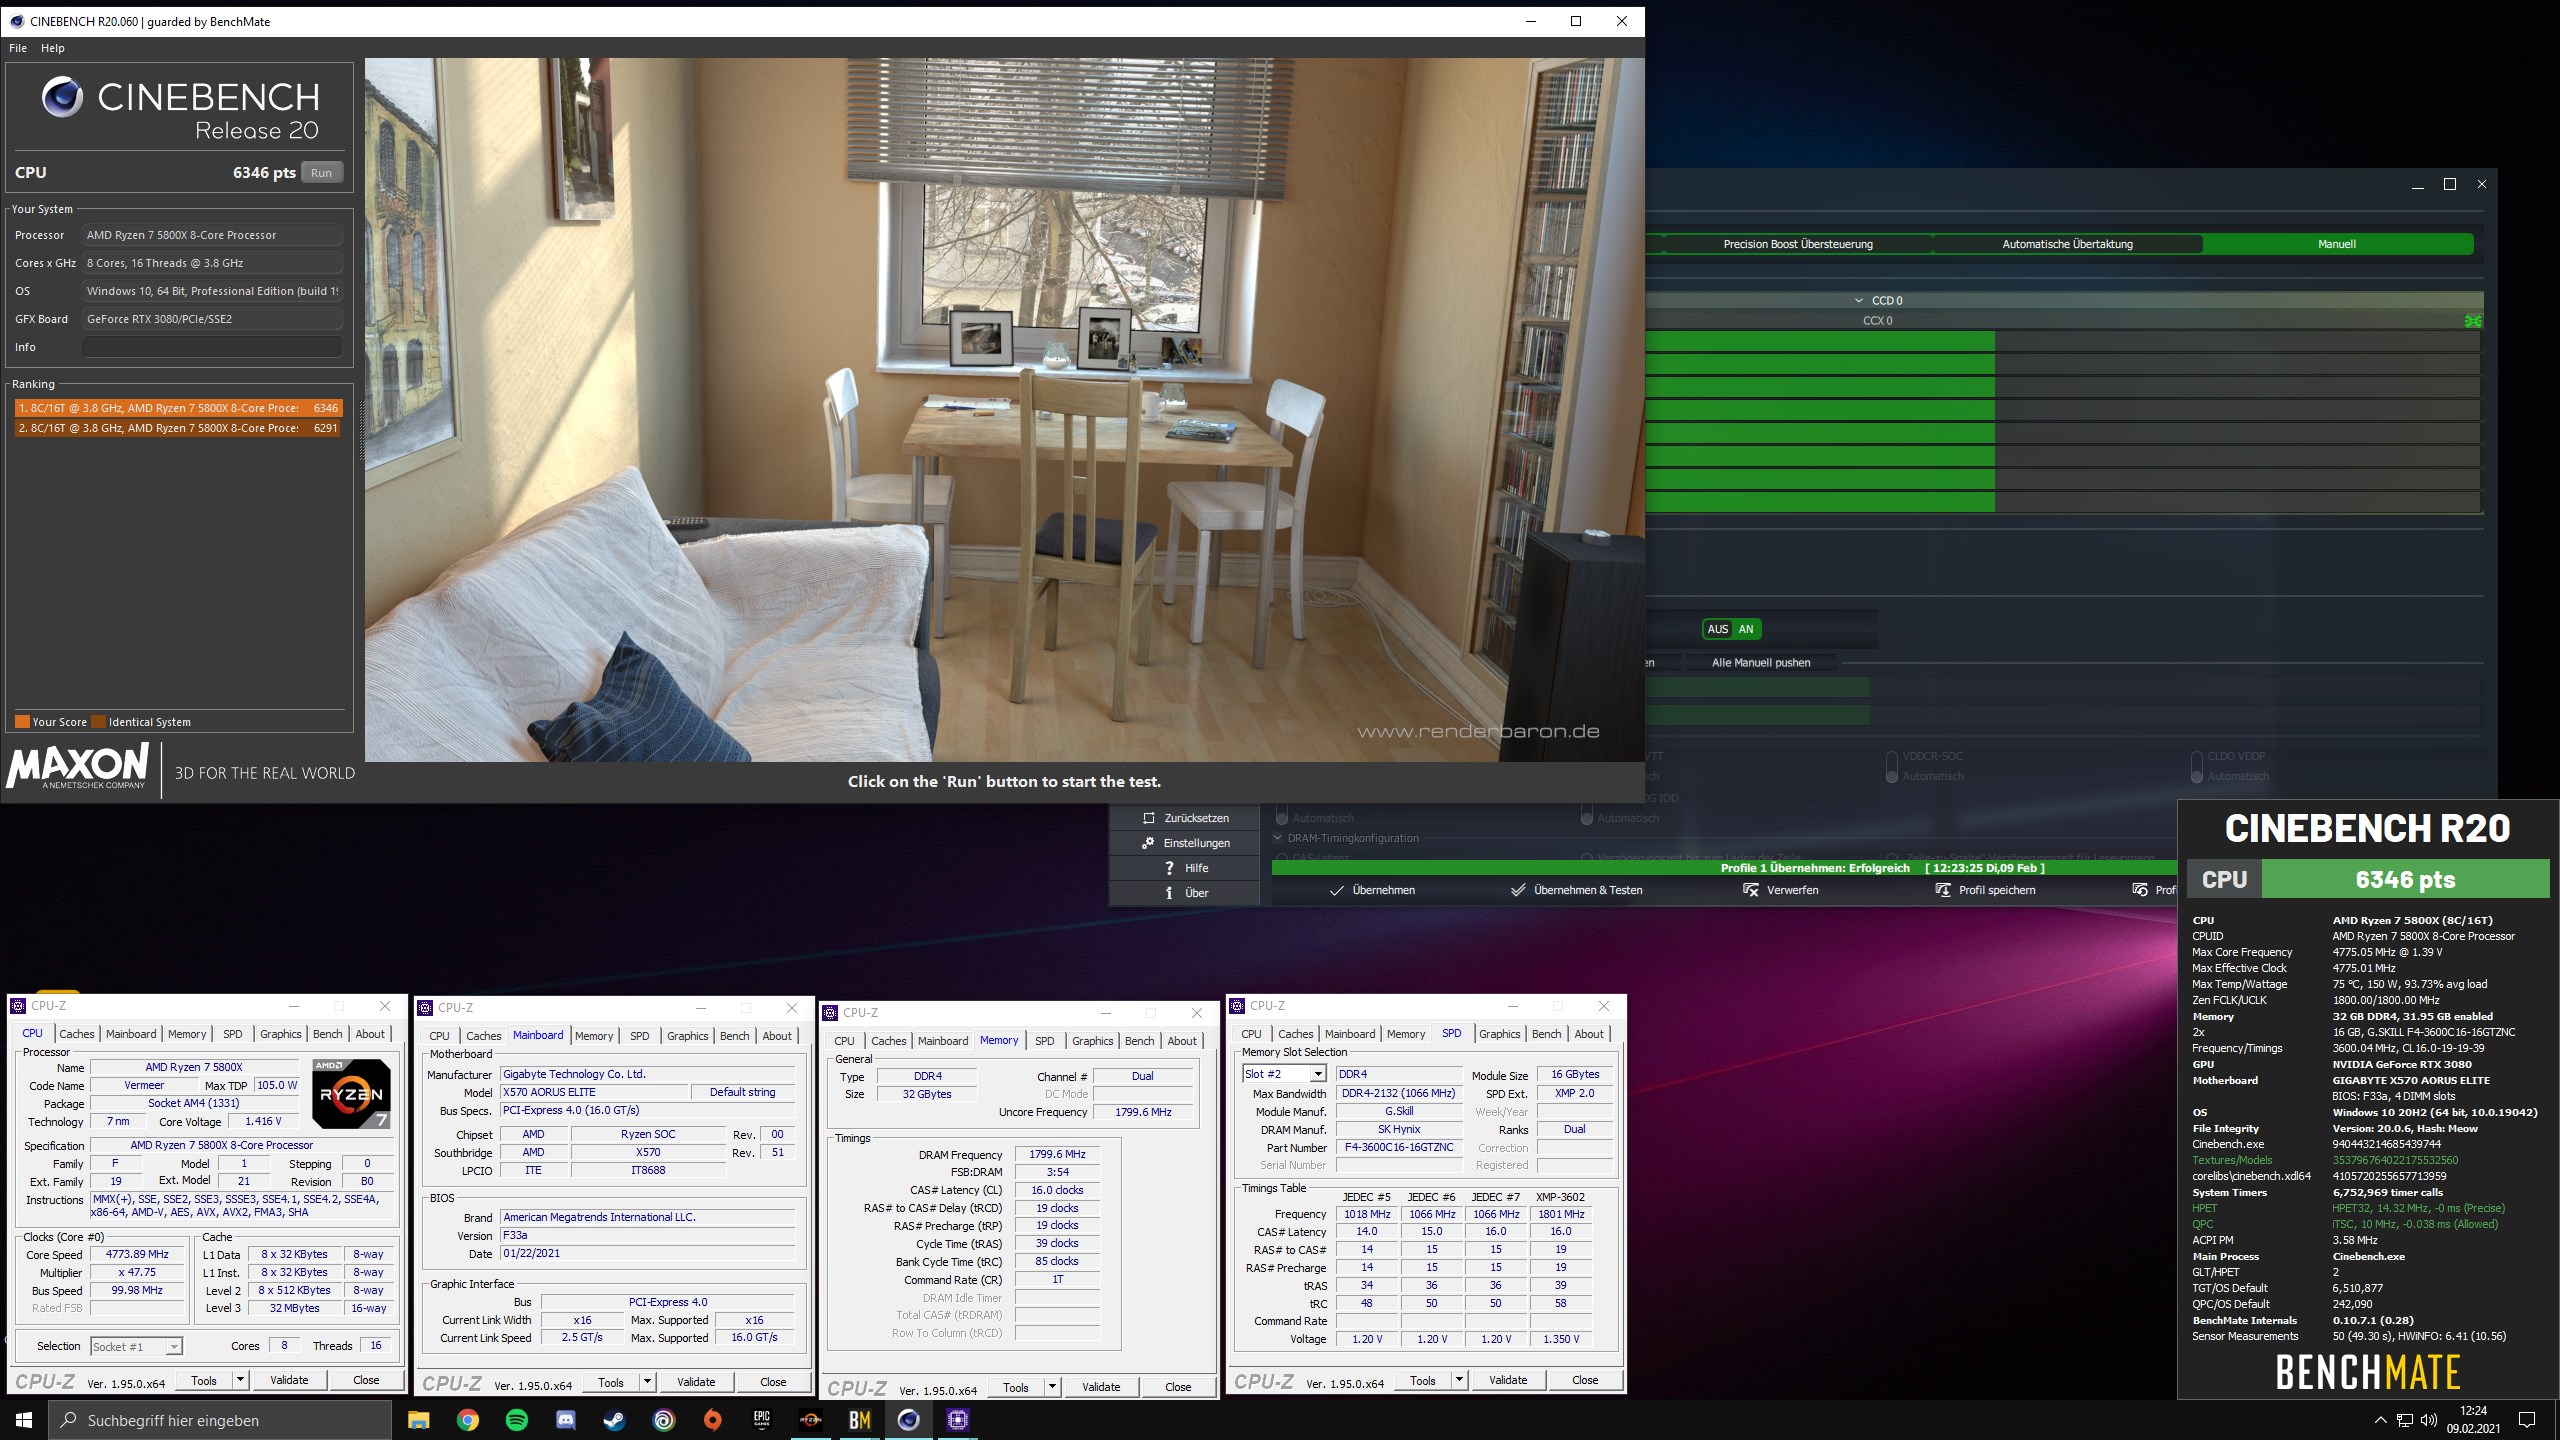Switch to Caches tab in first CPU-Z window
Viewport: 2560px width, 1440px height.
pos(76,1034)
